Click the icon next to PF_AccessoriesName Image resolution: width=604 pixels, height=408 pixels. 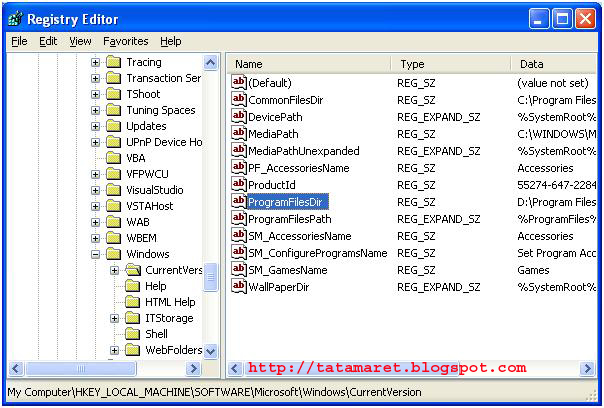point(239,167)
